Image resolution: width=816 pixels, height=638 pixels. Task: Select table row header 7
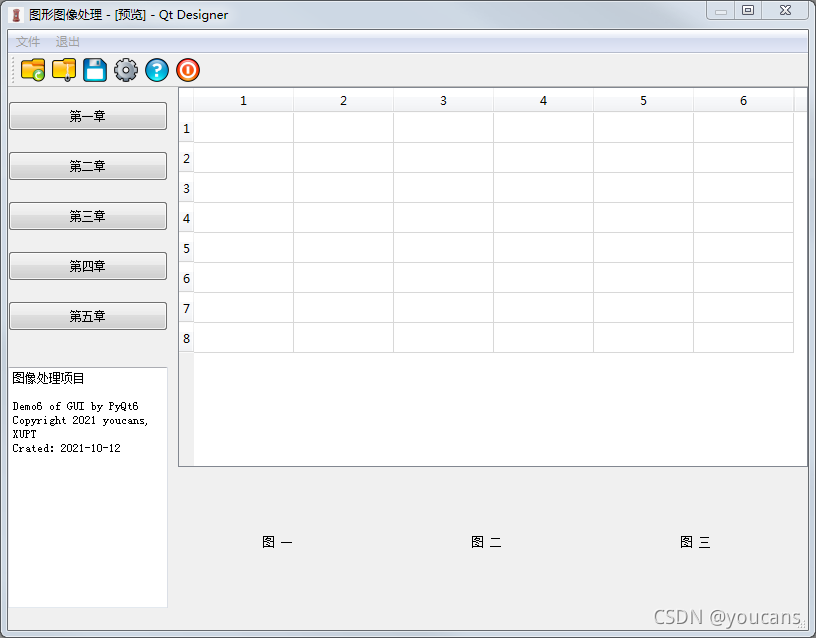click(186, 308)
